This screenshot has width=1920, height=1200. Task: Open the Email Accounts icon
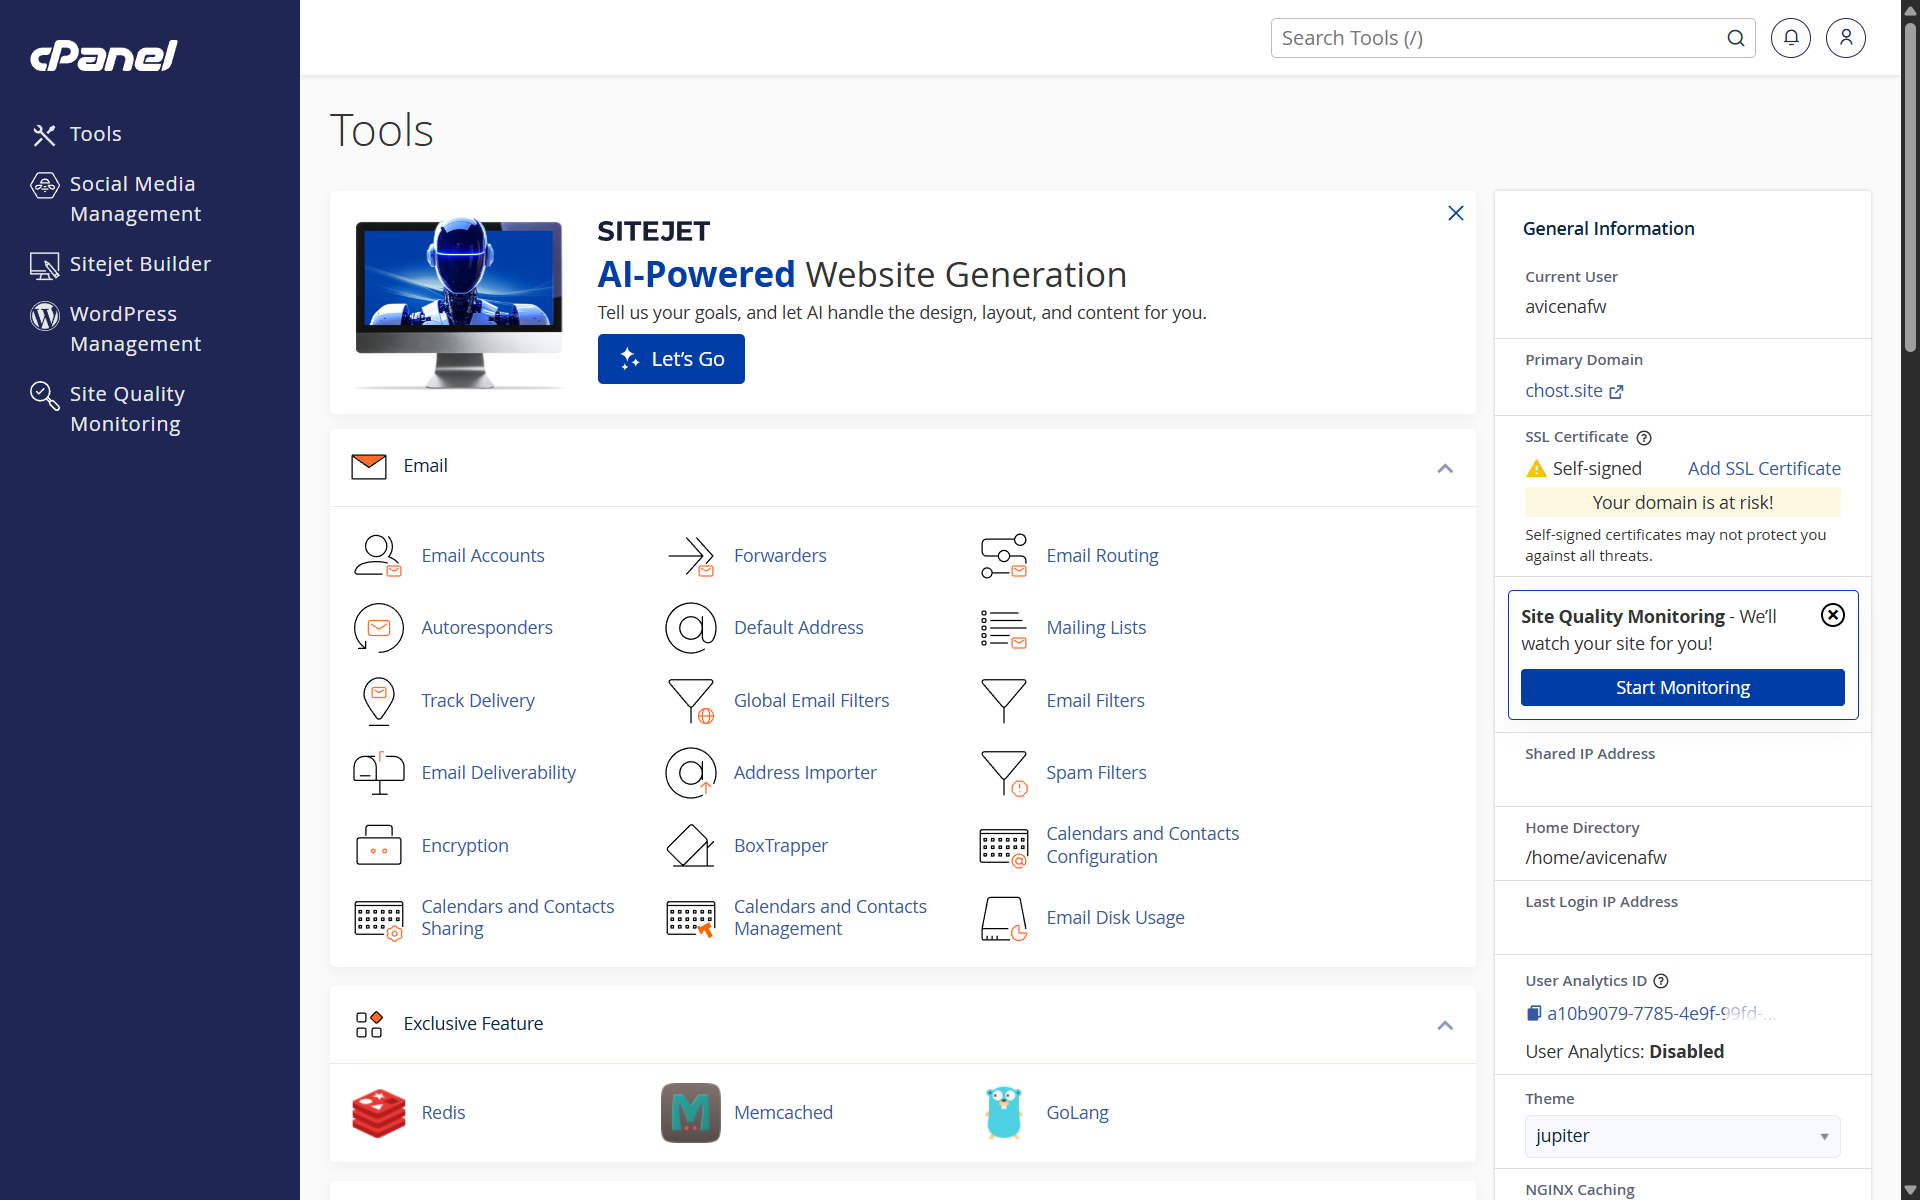(x=378, y=556)
